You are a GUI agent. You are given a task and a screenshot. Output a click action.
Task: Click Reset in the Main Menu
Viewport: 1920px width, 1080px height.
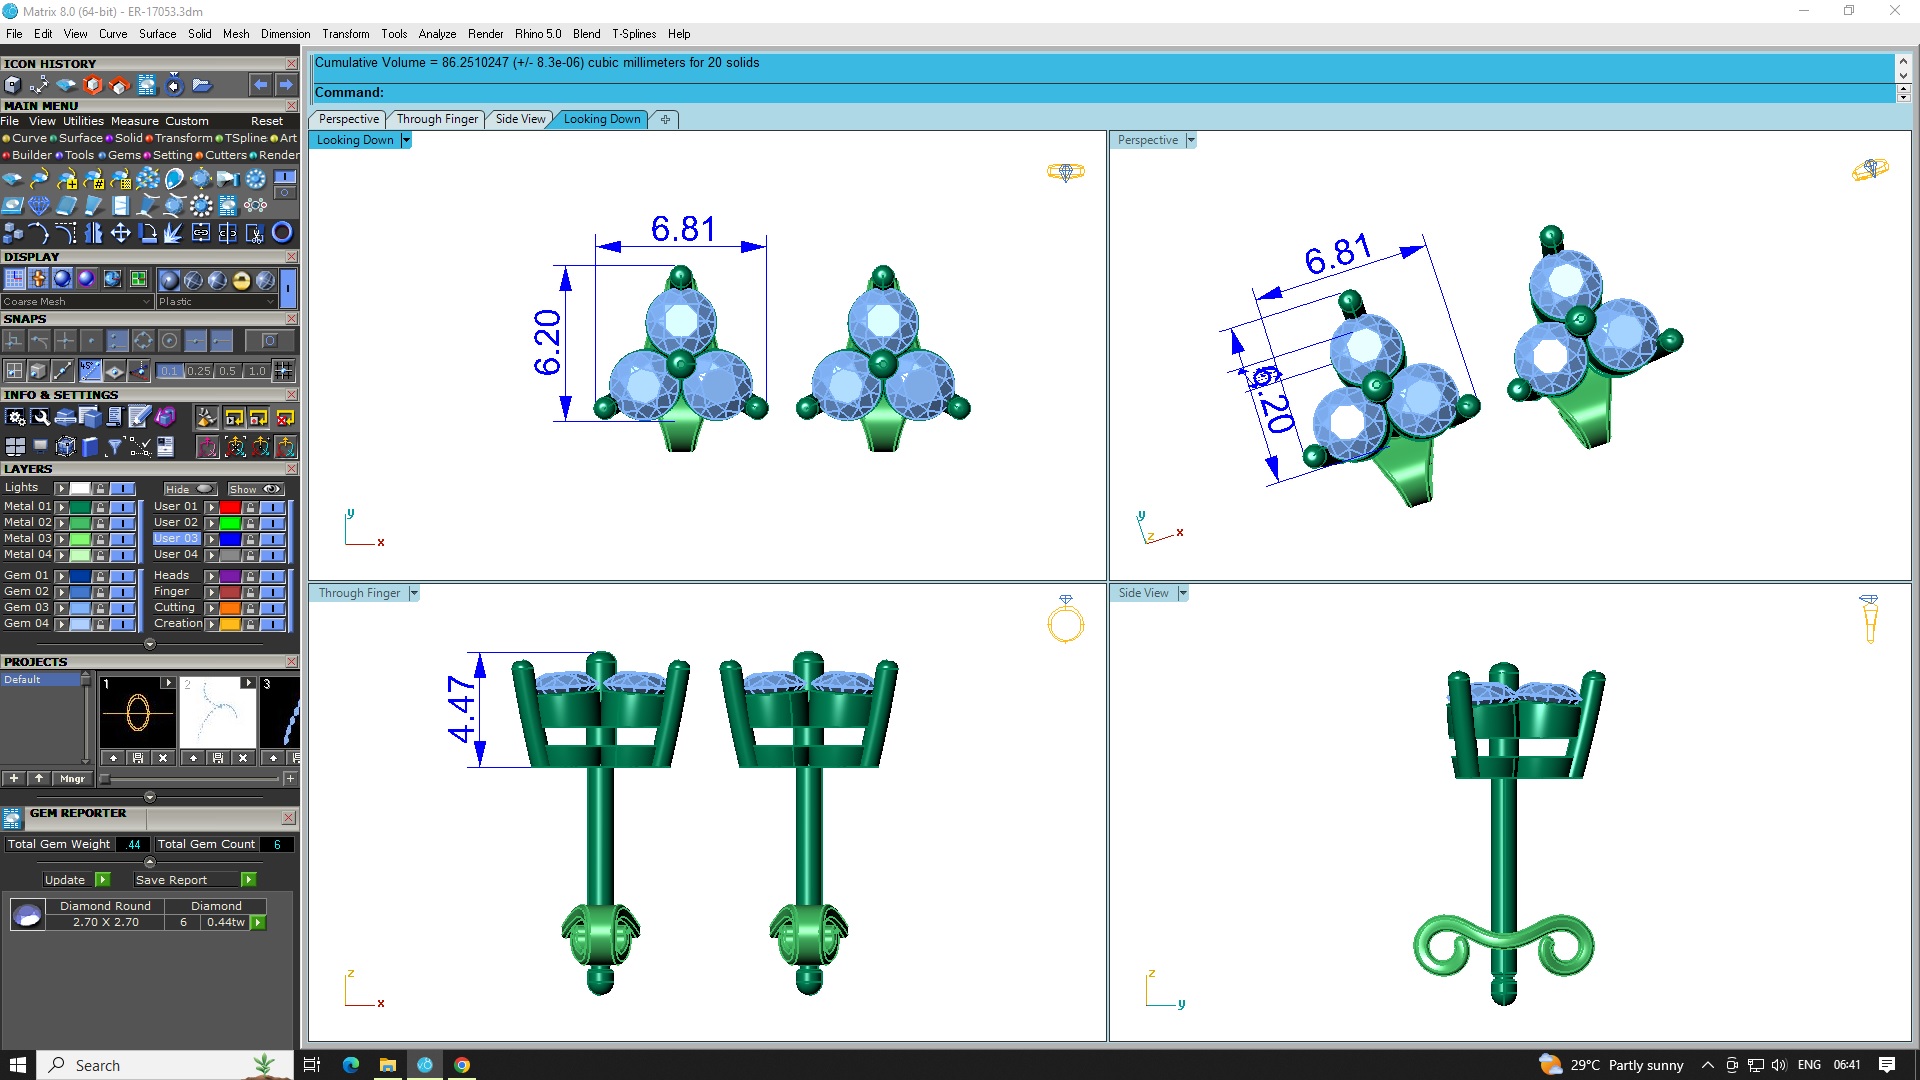267,121
